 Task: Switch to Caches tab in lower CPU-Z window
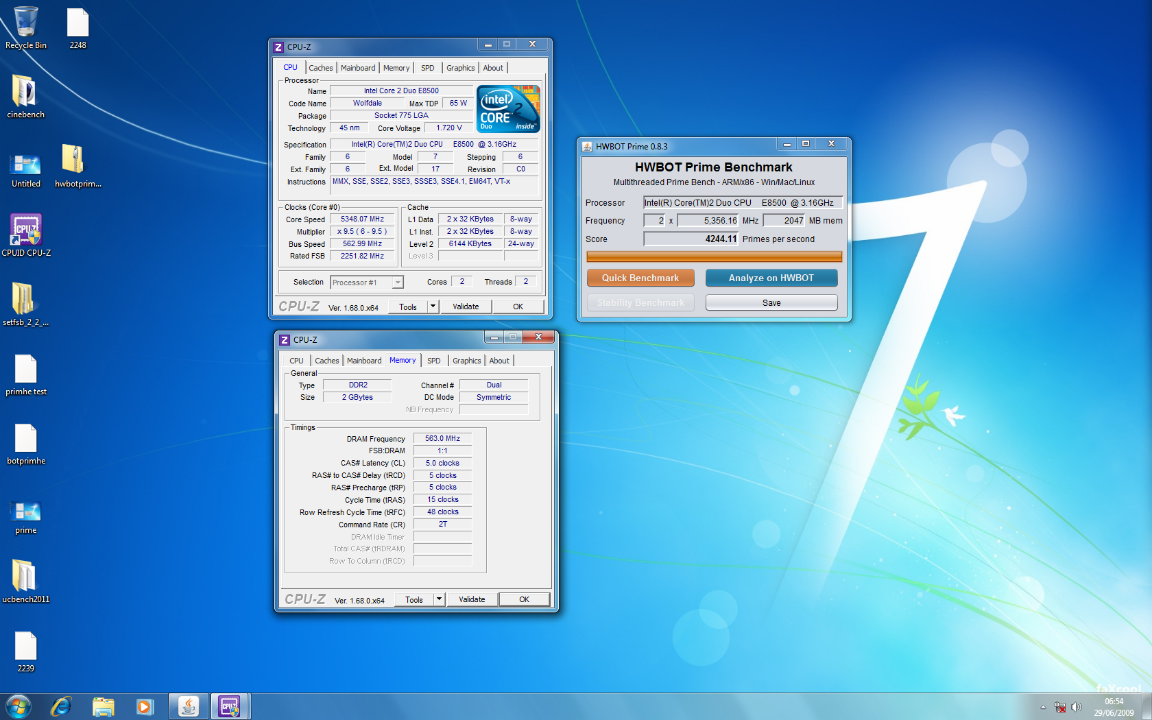(x=327, y=361)
